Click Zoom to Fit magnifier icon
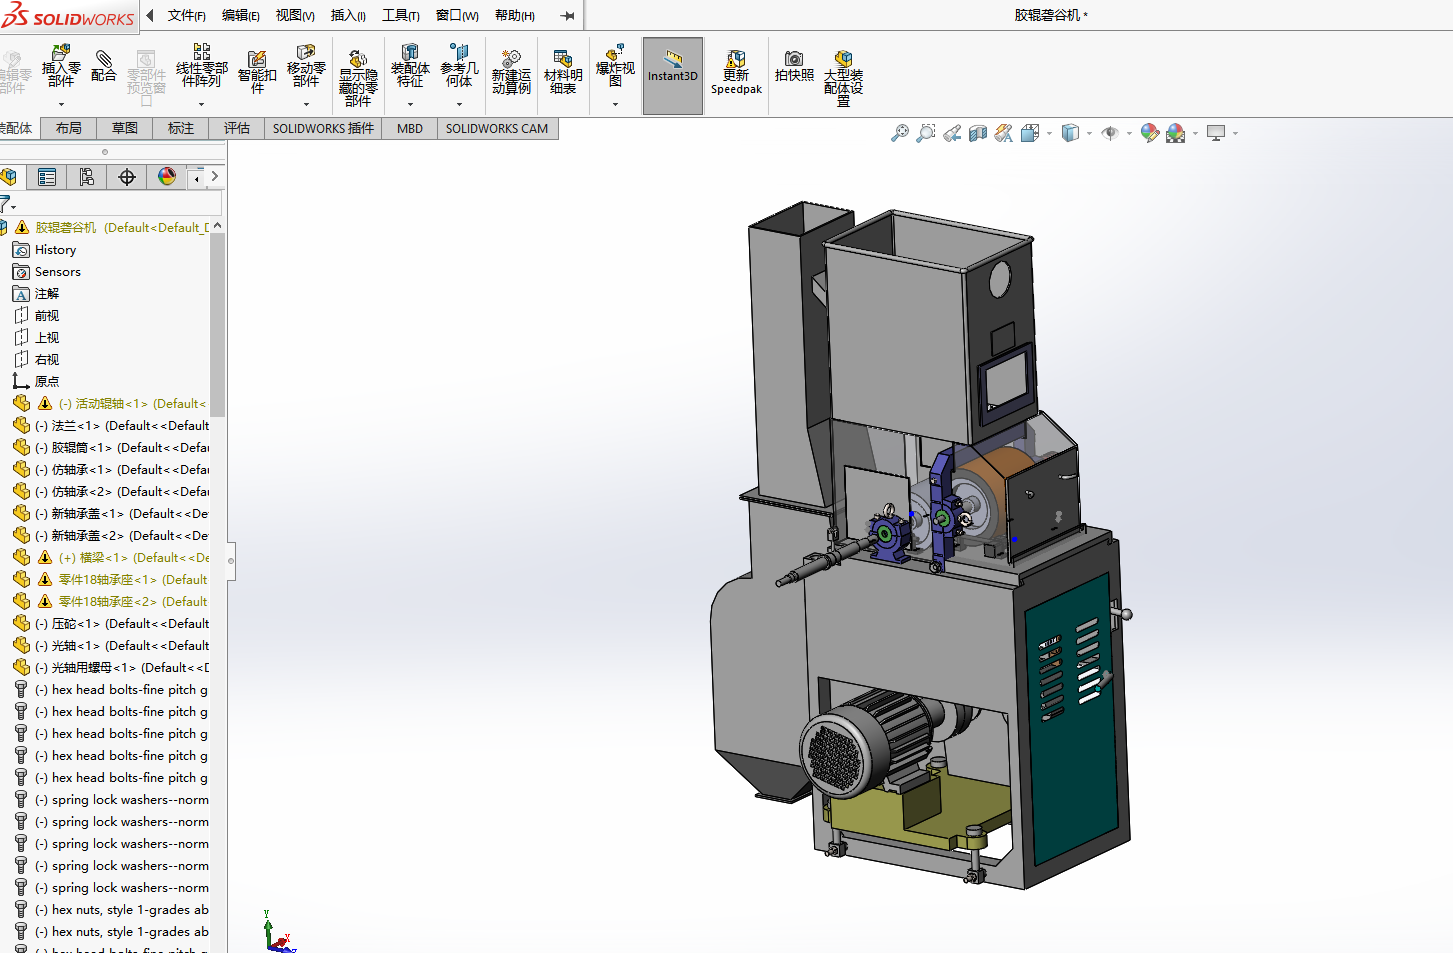The width and height of the screenshot is (1453, 953). (x=900, y=132)
